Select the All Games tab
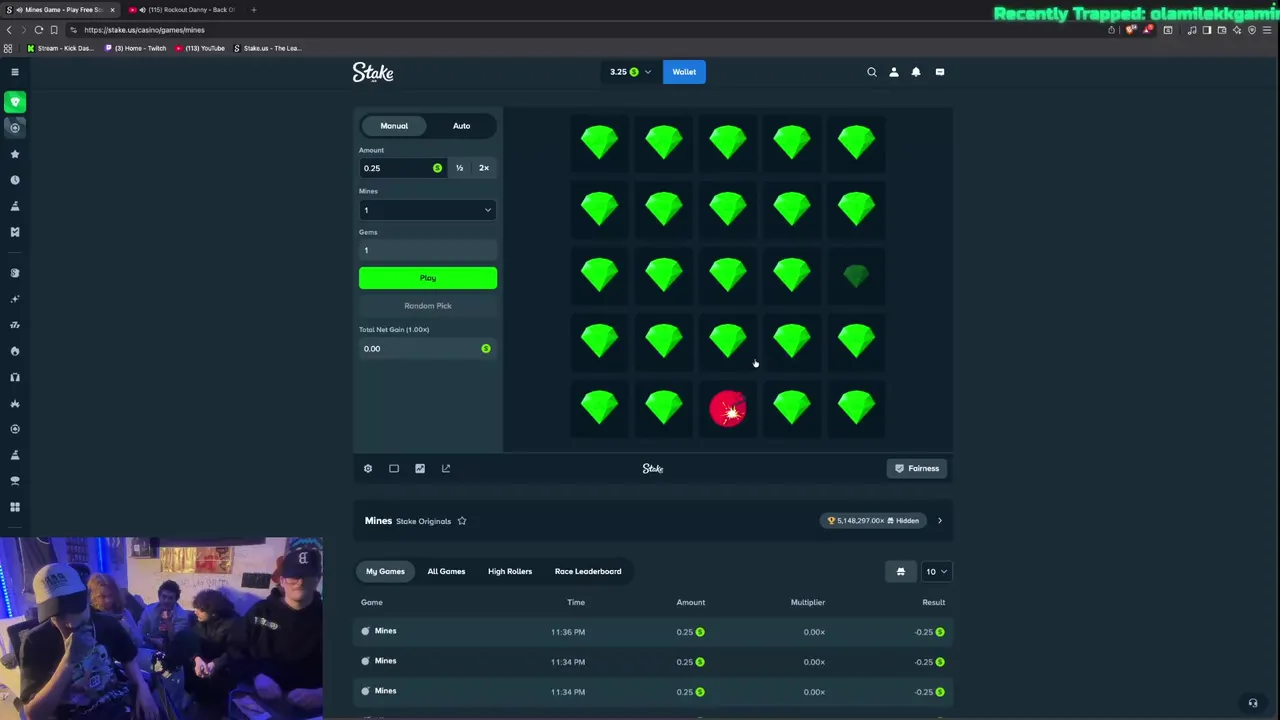Screen dimensions: 1280x720 [446, 571]
